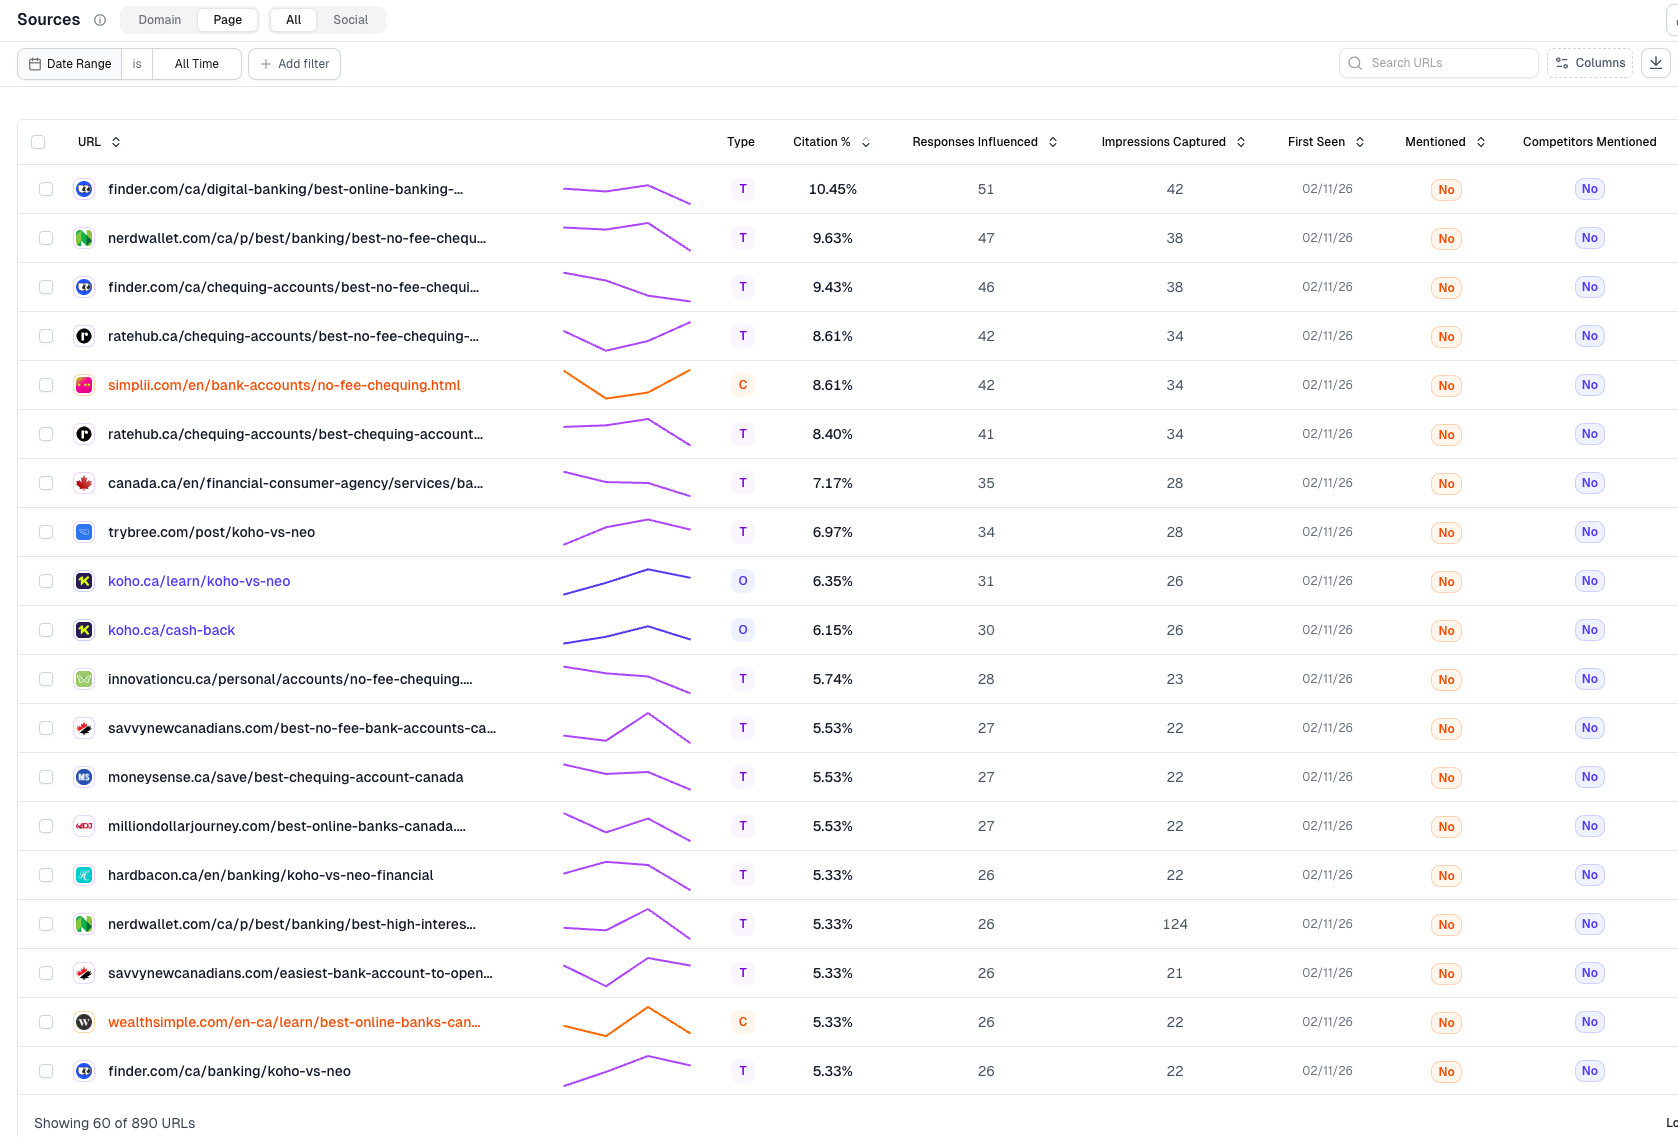Click the calendar icon on Date Range filter
This screenshot has height=1137, width=1678.
point(35,63)
